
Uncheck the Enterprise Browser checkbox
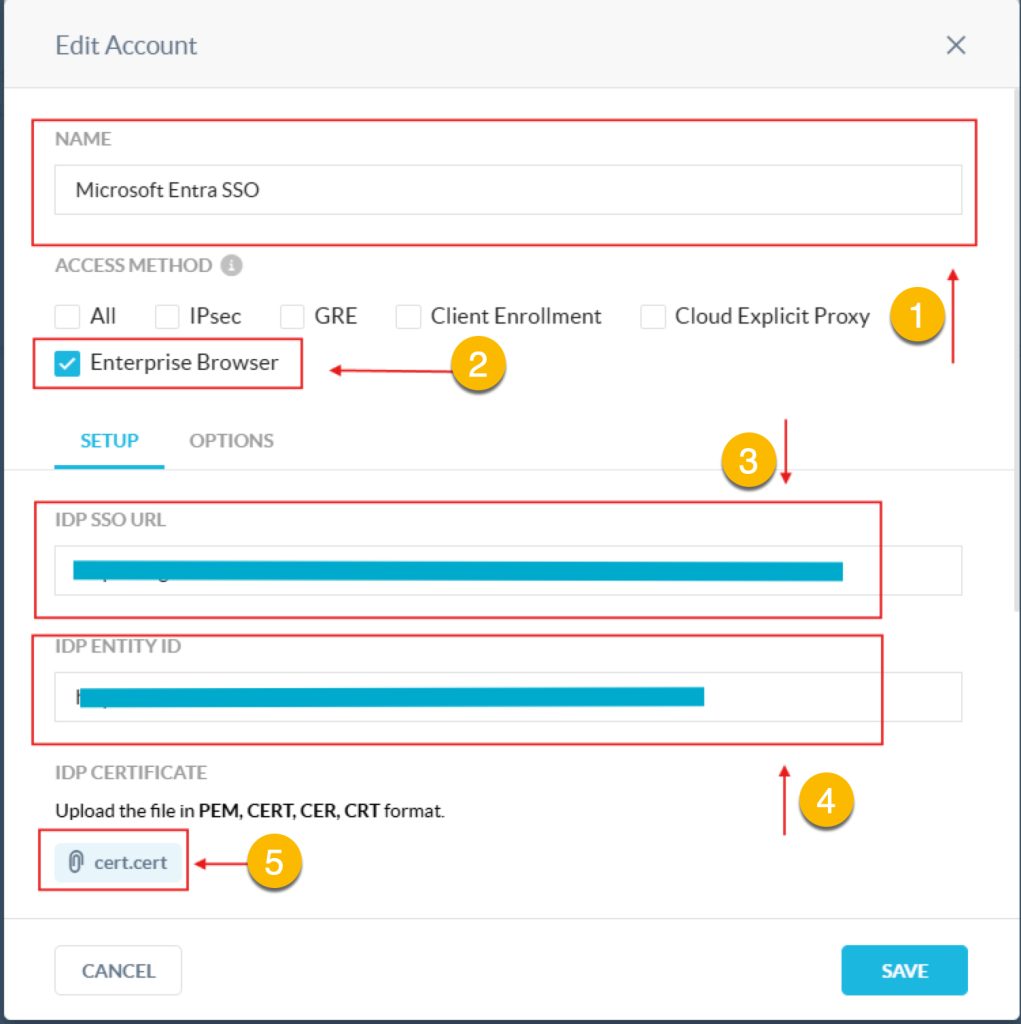click(67, 363)
